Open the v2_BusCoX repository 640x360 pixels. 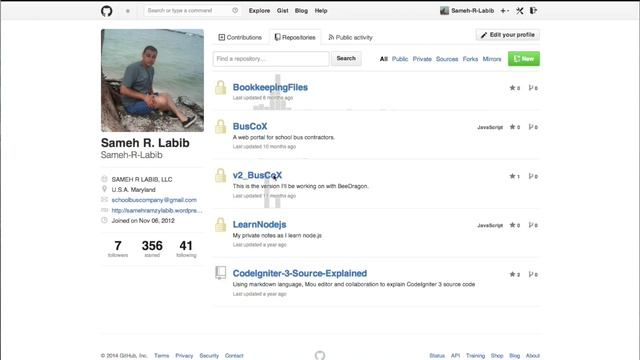tap(257, 176)
